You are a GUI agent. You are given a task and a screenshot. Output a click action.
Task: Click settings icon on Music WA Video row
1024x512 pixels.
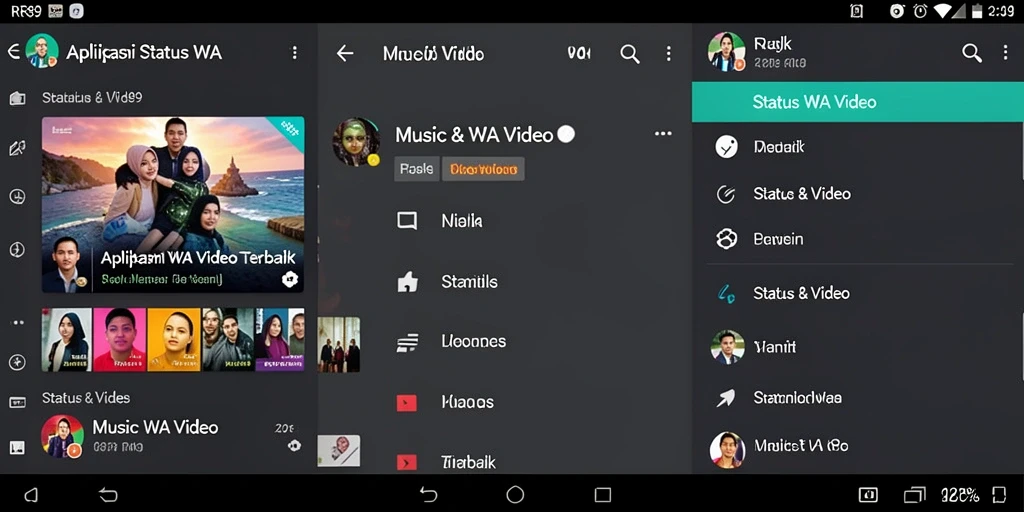coord(295,446)
